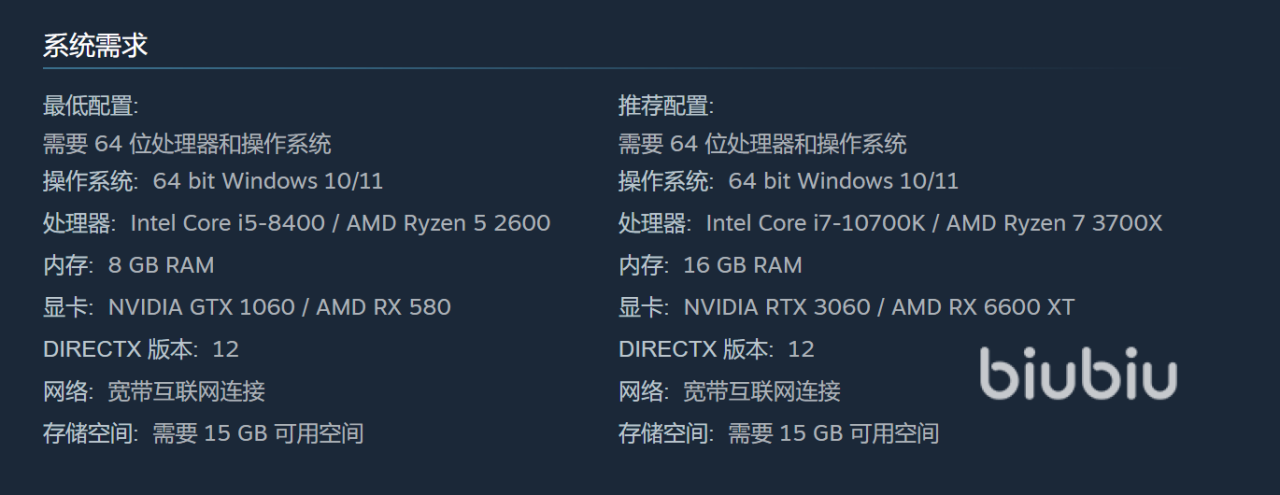Select the 系统需求 heading
Viewport: 1280px width, 495px height.
click(95, 45)
